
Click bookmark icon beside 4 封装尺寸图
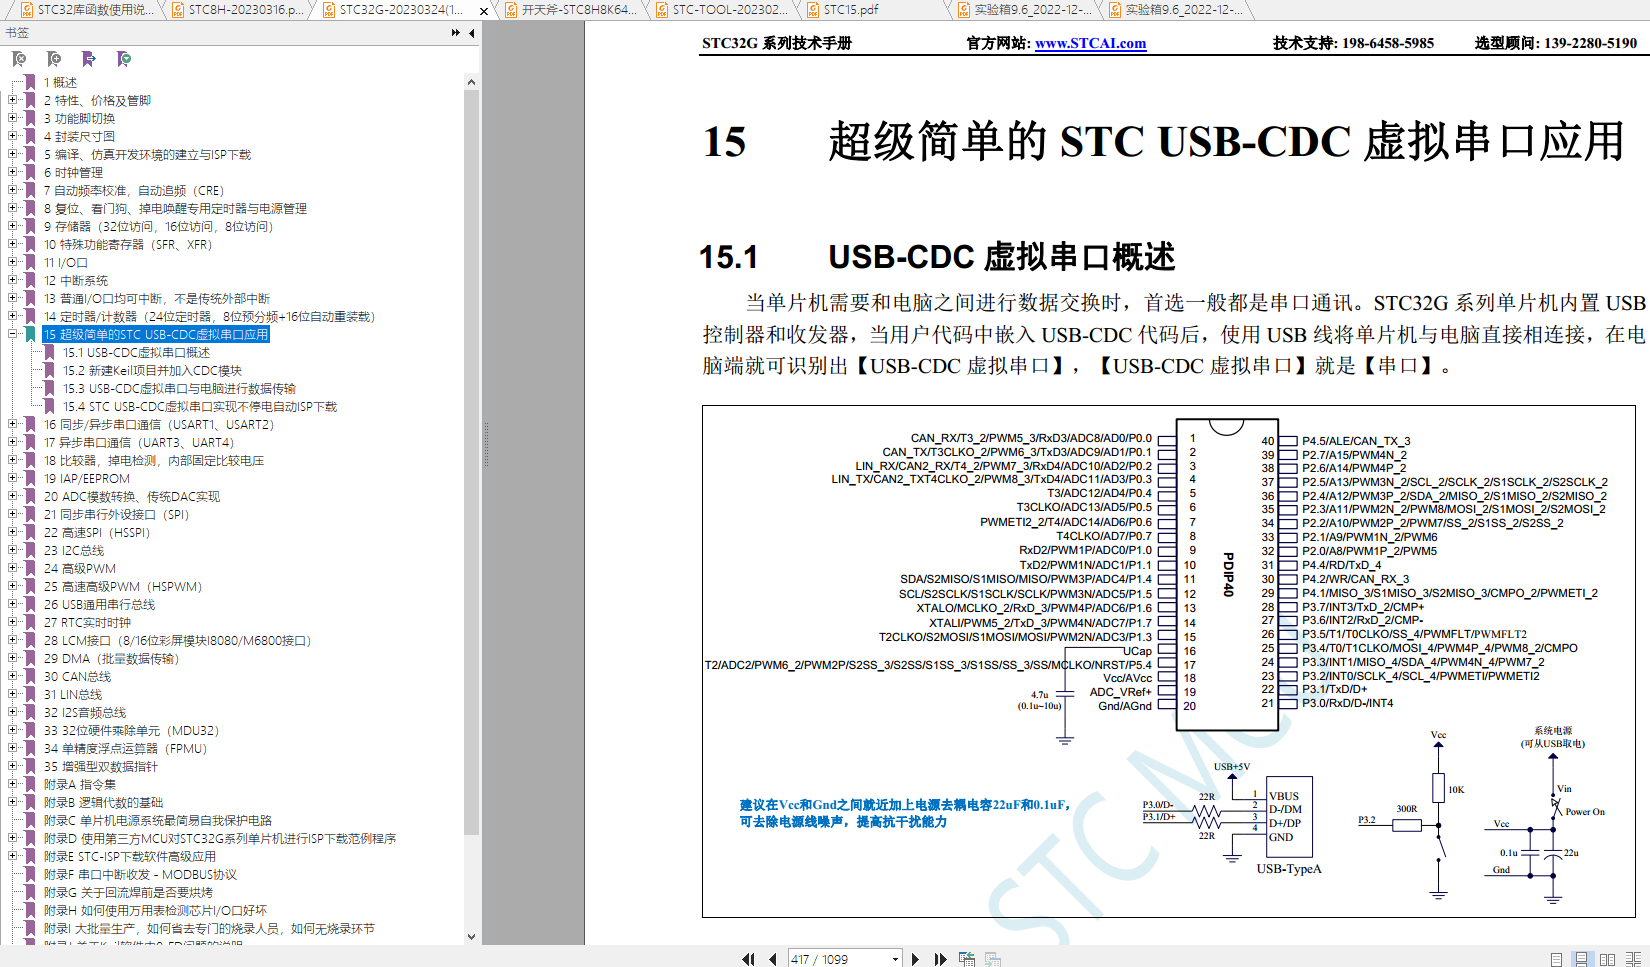click(x=30, y=136)
